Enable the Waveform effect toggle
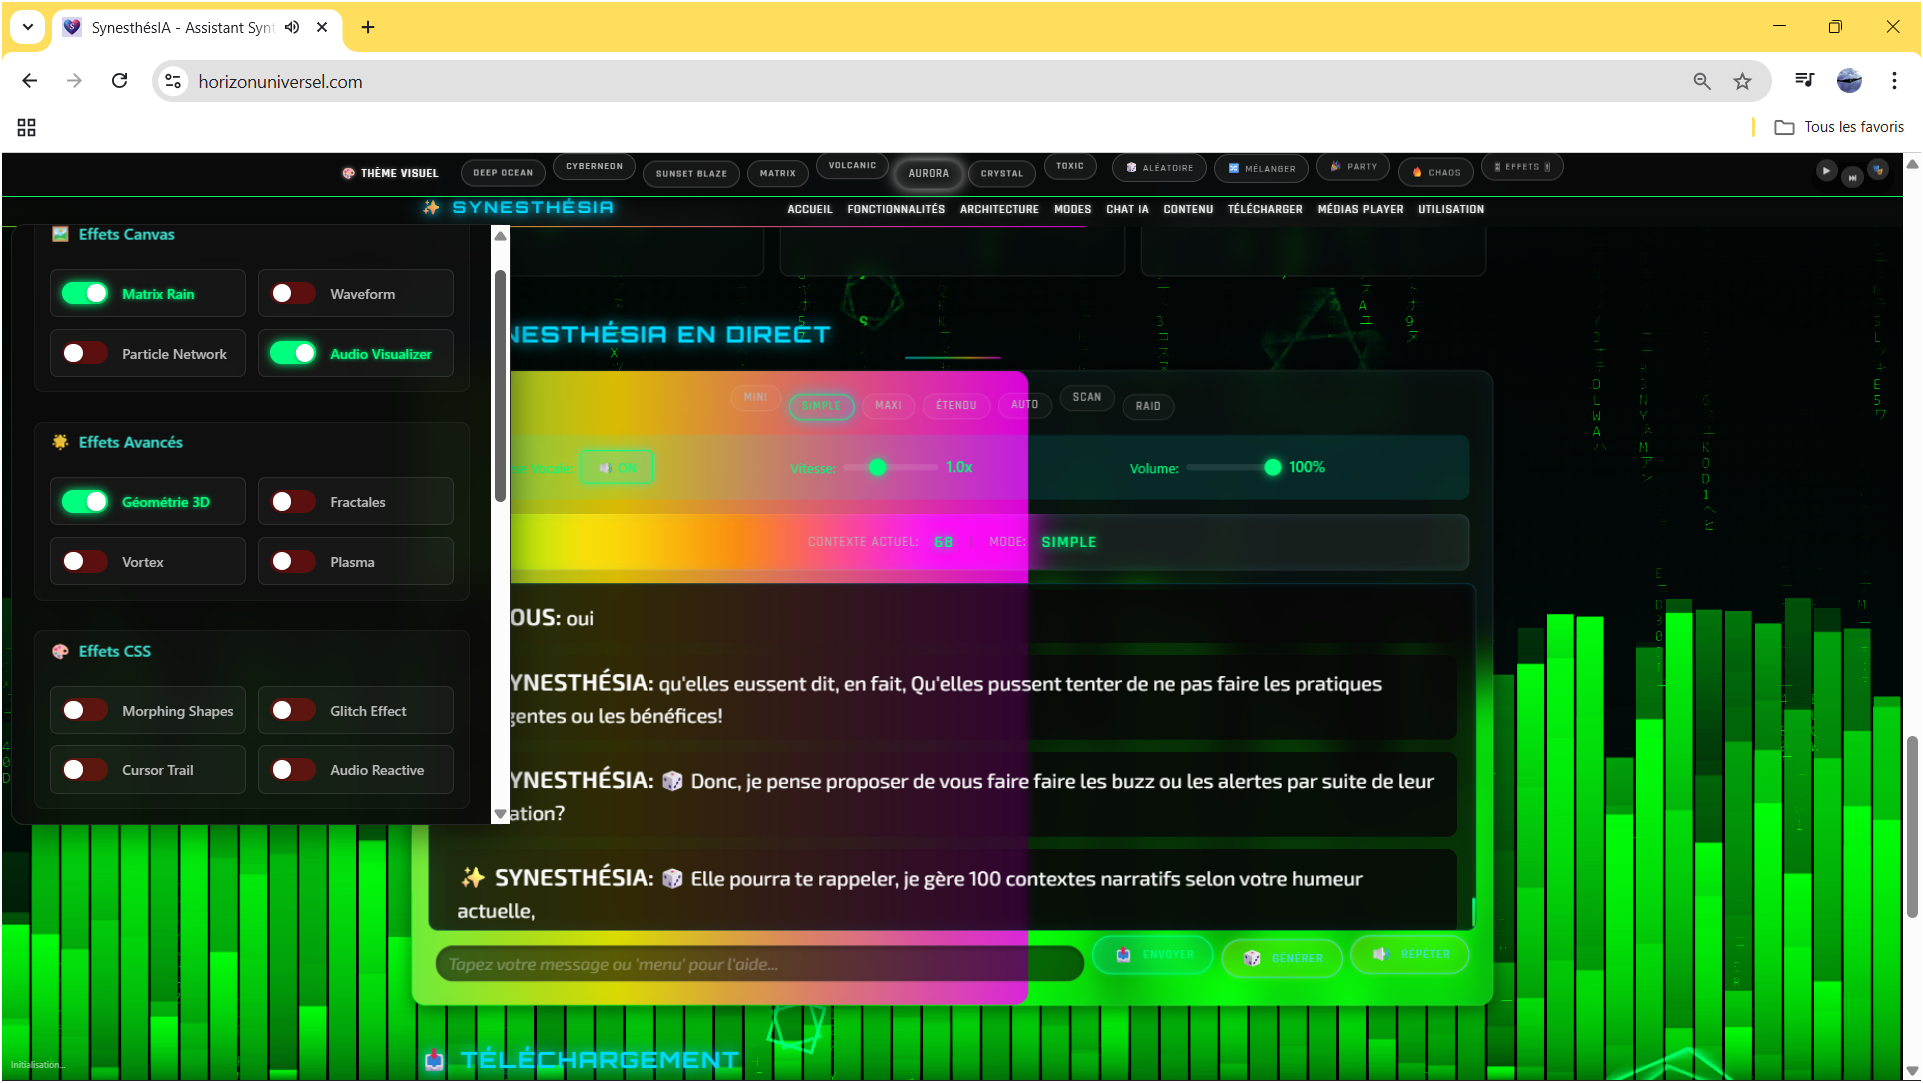Viewport: 1923px width, 1083px height. click(292, 293)
